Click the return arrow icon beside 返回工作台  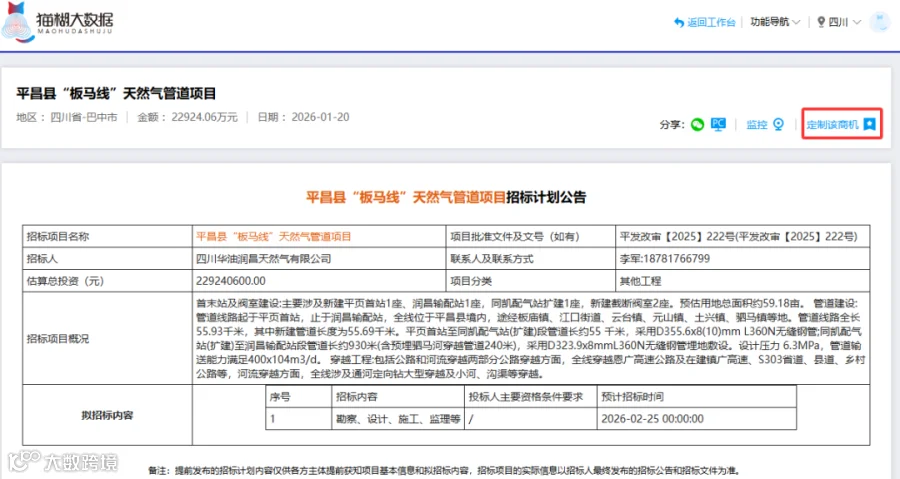click(x=679, y=22)
